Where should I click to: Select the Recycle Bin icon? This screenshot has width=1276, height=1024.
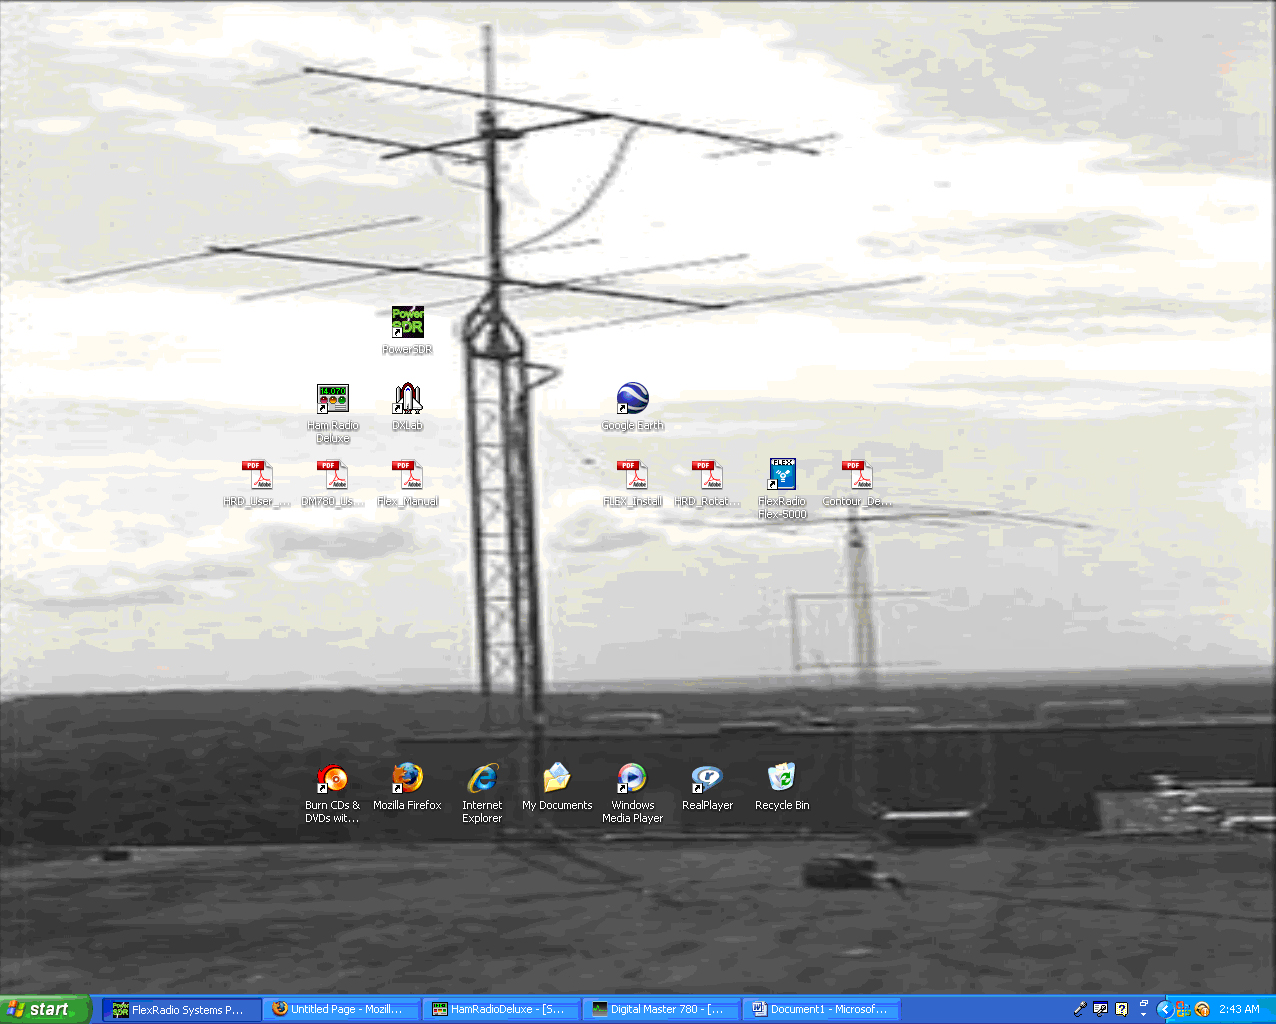[782, 779]
